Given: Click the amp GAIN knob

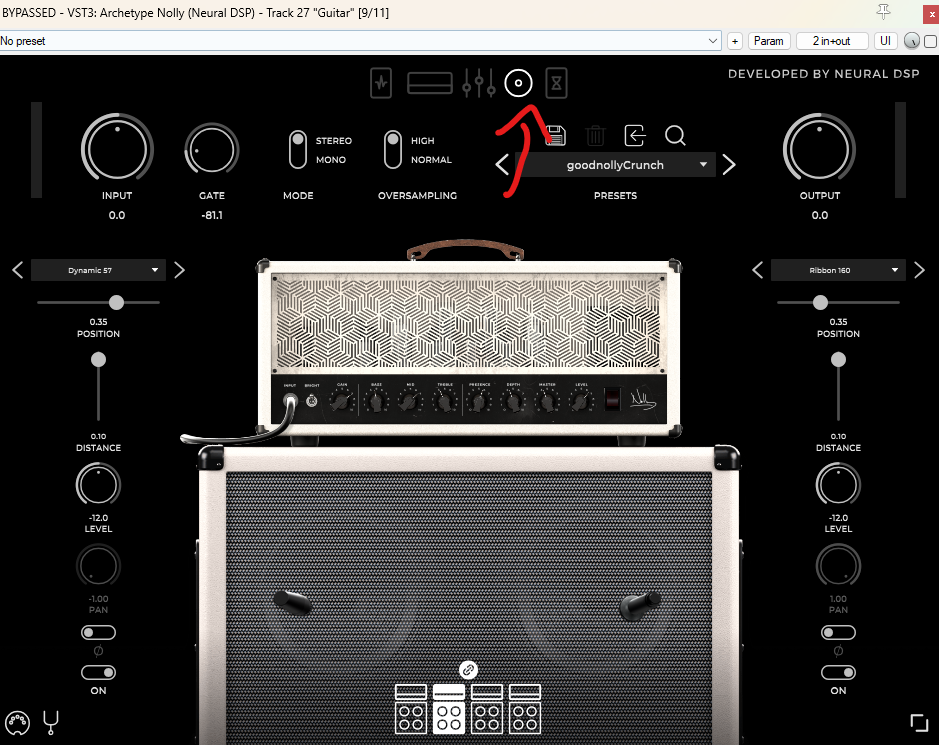Looking at the screenshot, I should click(x=341, y=401).
